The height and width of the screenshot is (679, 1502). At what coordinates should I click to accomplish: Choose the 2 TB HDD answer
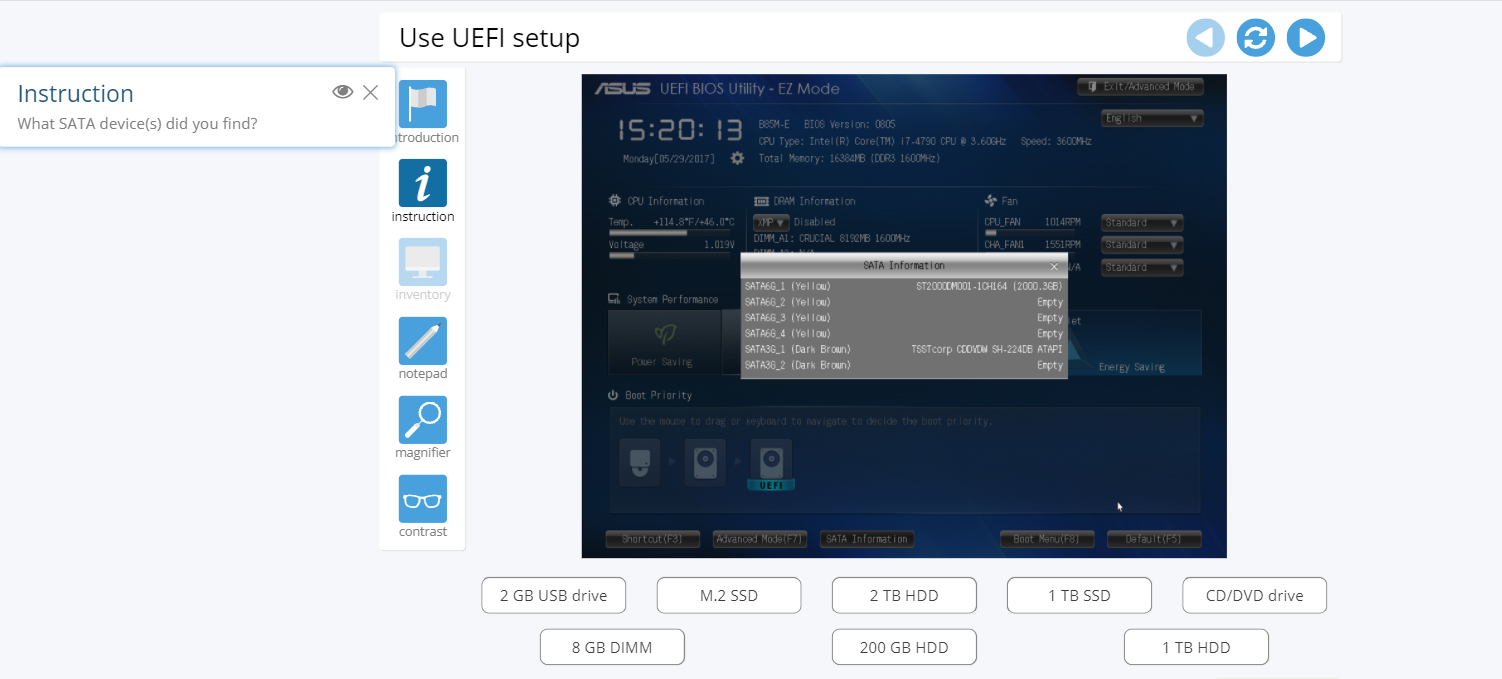pyautogui.click(x=904, y=595)
